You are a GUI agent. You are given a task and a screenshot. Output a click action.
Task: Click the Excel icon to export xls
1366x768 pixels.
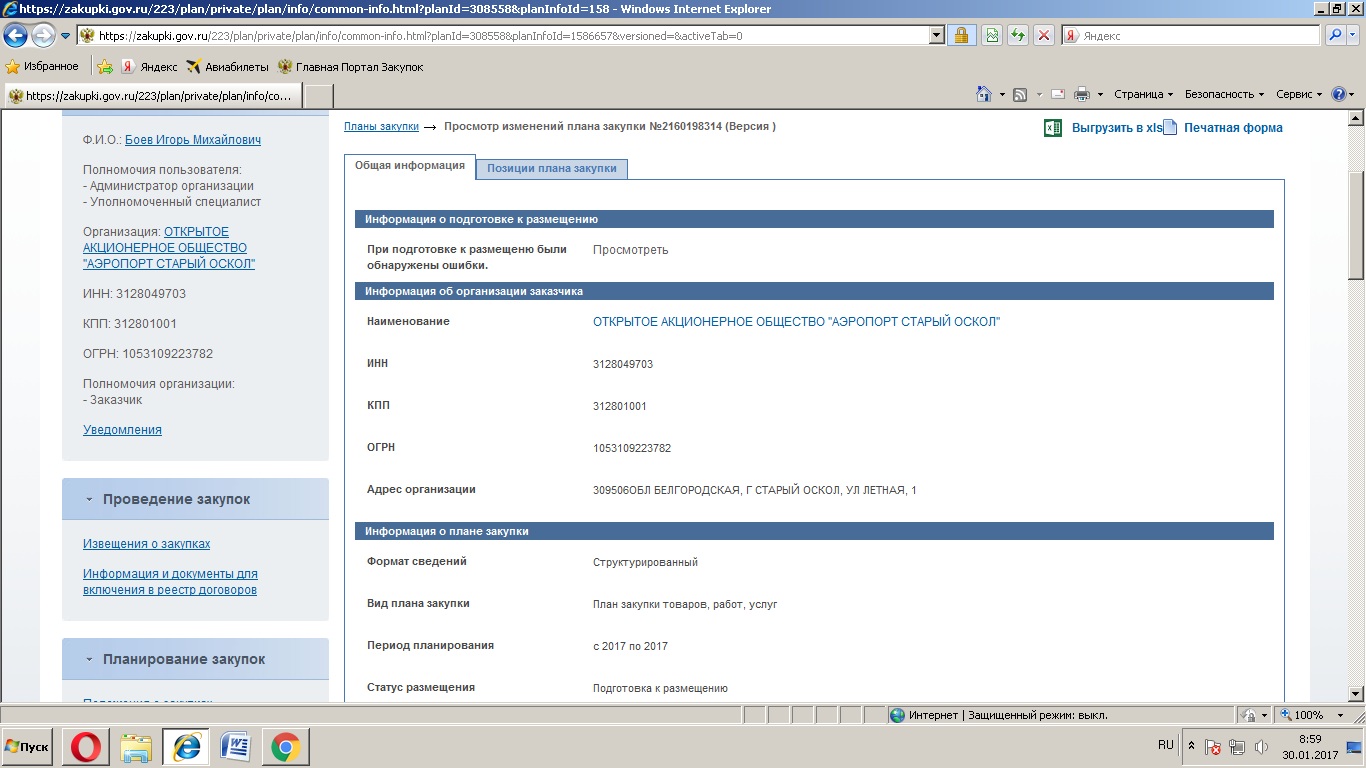[x=1052, y=128]
